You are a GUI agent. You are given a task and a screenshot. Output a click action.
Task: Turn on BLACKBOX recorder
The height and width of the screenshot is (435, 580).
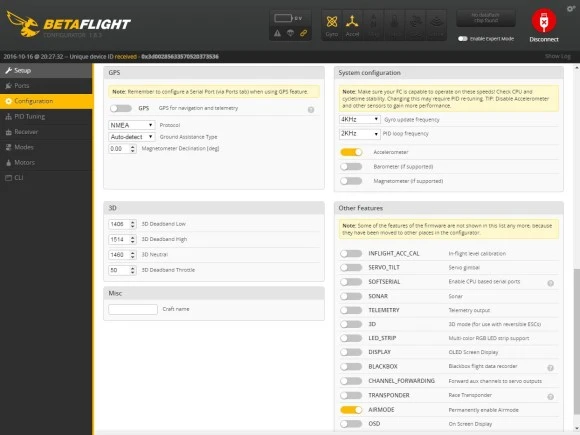point(351,367)
